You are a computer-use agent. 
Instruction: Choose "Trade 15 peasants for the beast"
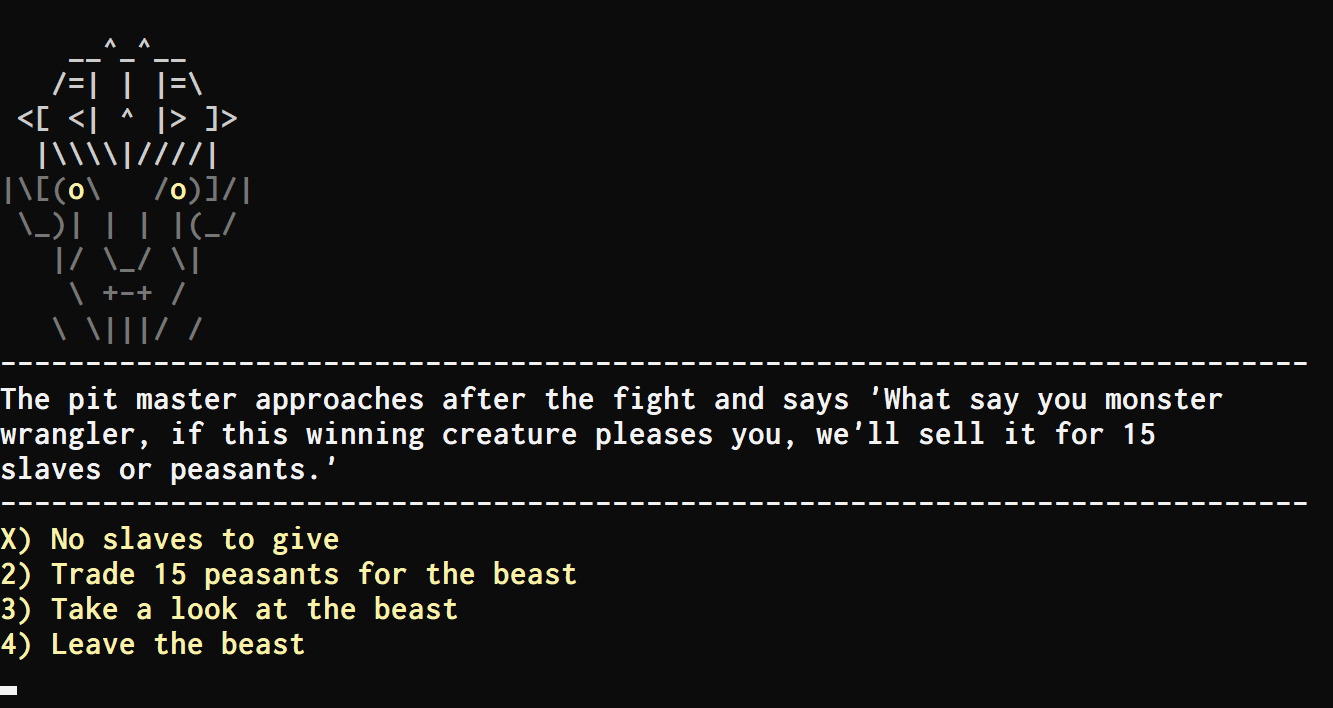(314, 575)
